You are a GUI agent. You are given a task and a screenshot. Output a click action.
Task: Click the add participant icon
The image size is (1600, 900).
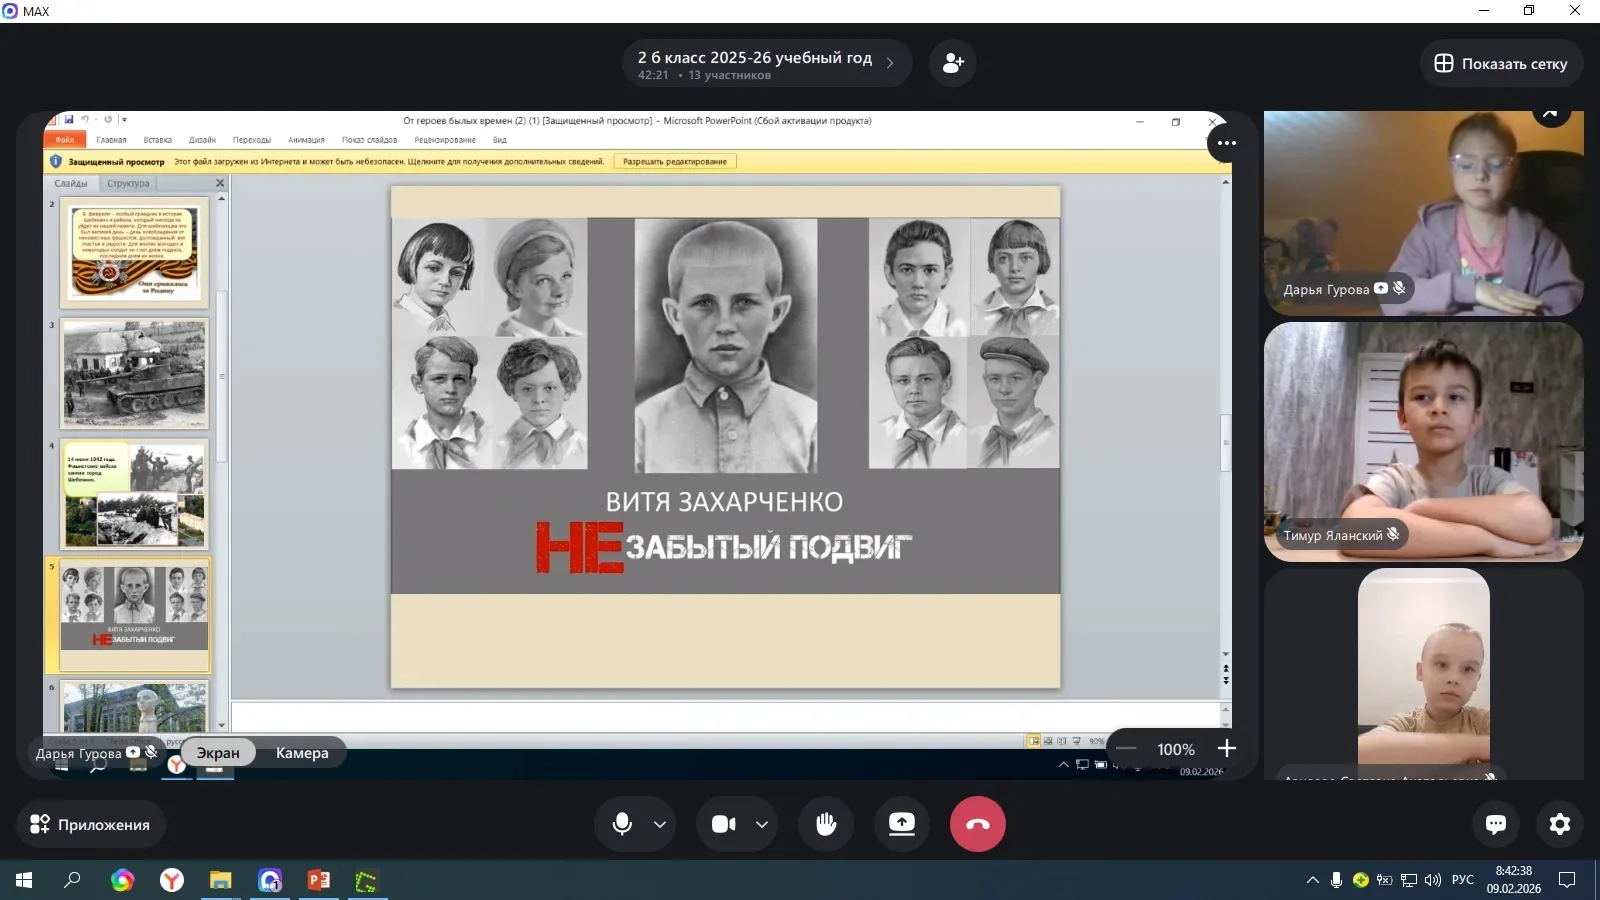[953, 63]
